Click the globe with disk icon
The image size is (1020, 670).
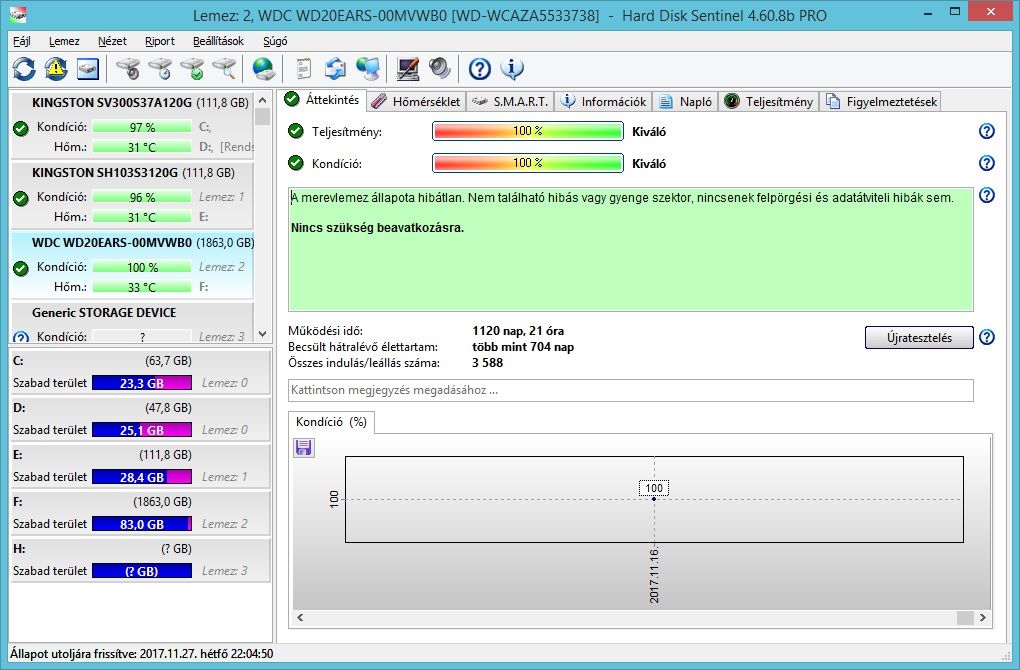[263, 68]
